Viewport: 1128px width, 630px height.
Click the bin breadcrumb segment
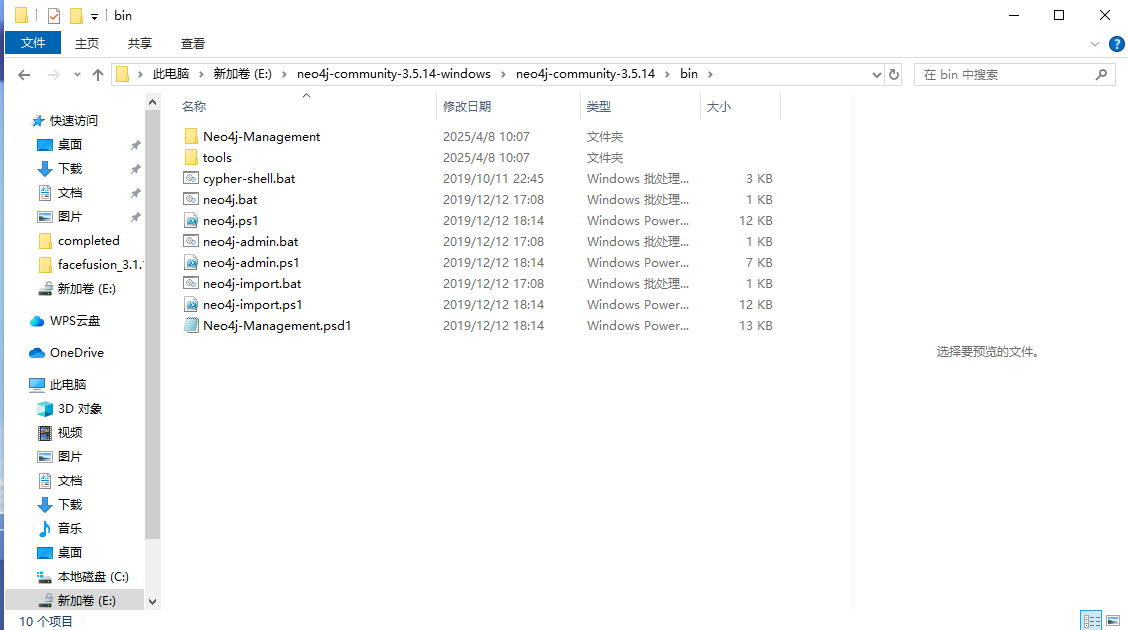click(688, 74)
